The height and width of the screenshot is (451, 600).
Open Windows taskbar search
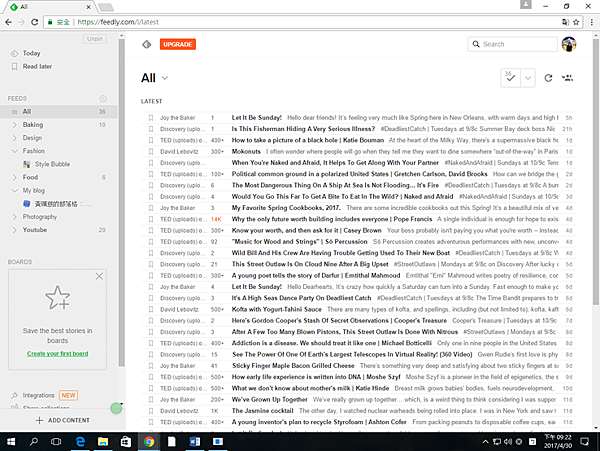point(34,442)
